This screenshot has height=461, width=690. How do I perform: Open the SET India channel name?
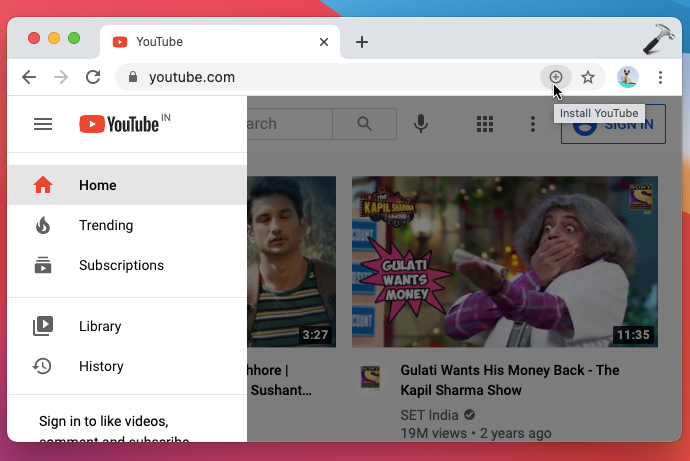(429, 415)
